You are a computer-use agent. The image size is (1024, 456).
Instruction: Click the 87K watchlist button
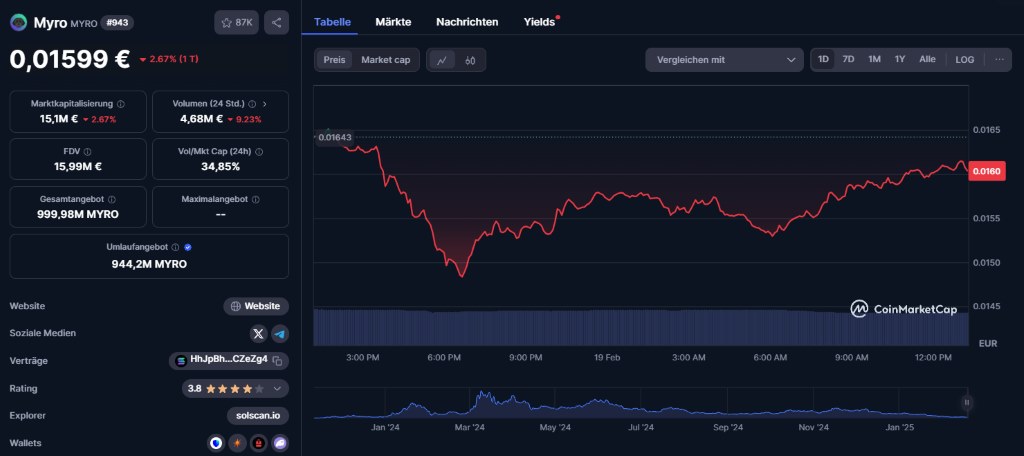(x=237, y=23)
